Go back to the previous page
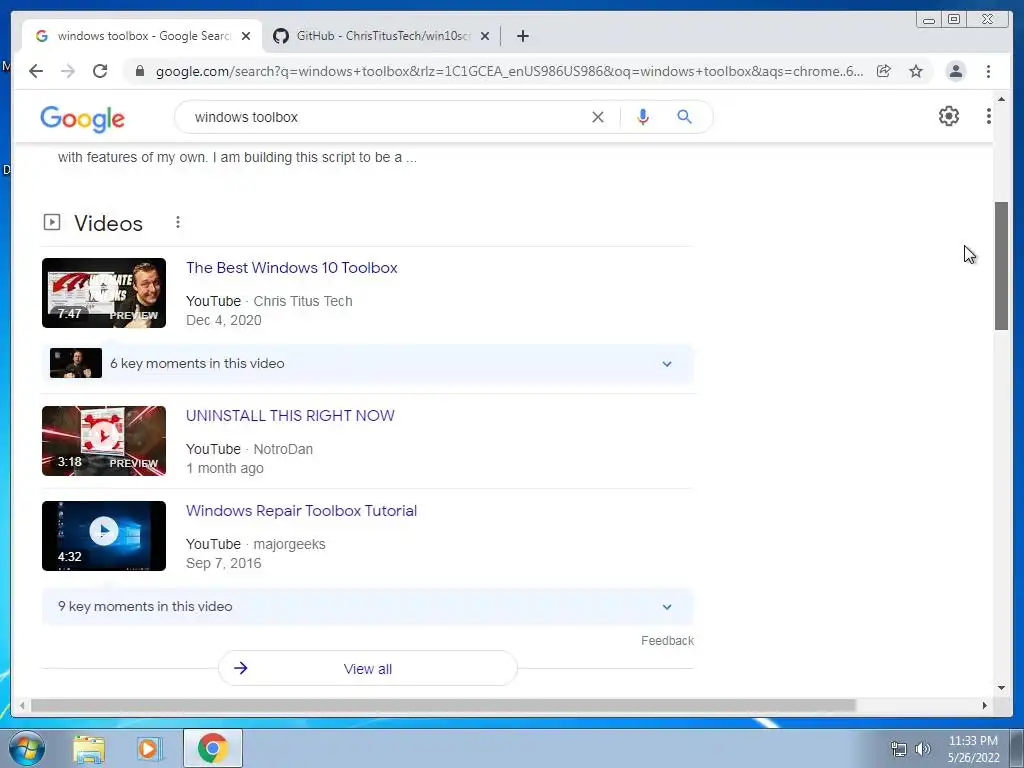Viewport: 1024px width, 768px height. [36, 71]
